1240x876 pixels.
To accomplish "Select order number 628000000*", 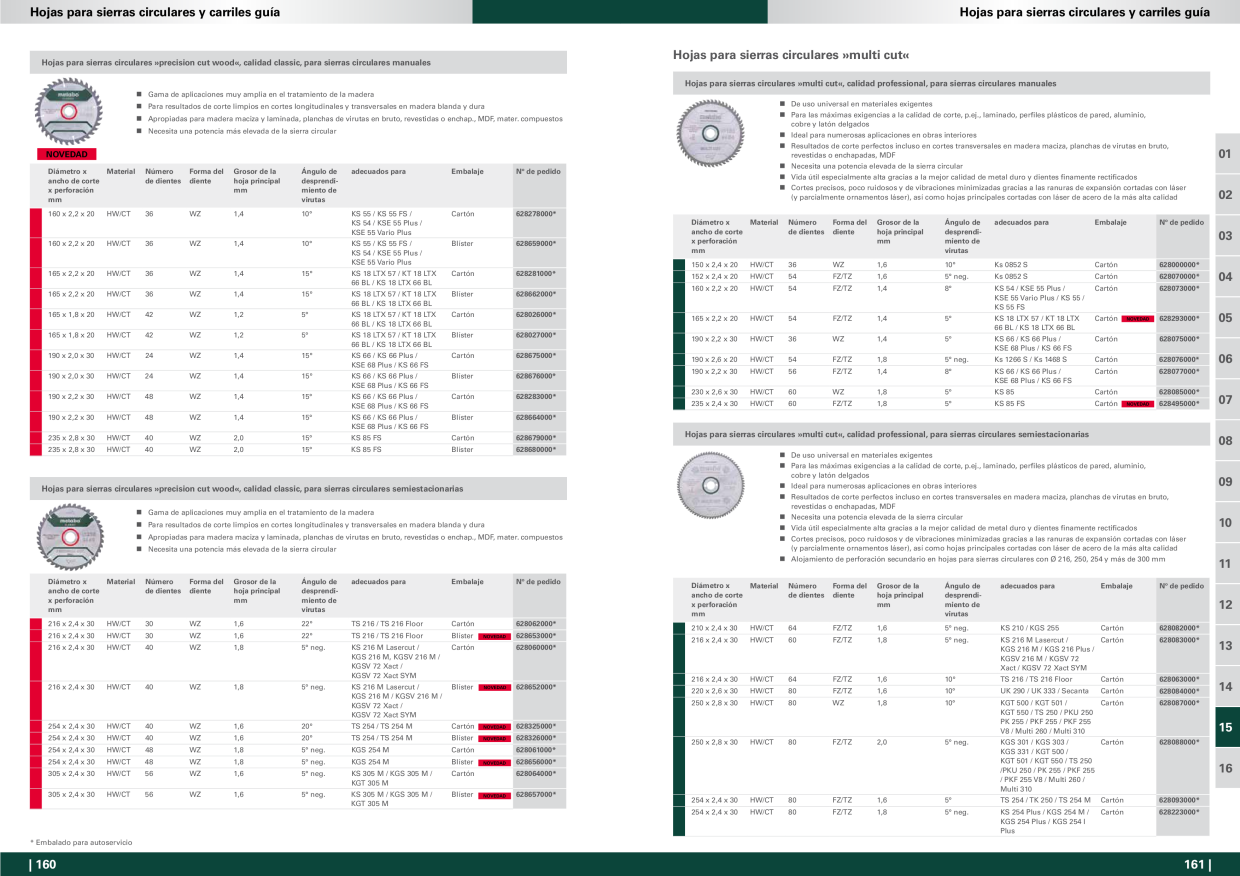I will click(1179, 264).
